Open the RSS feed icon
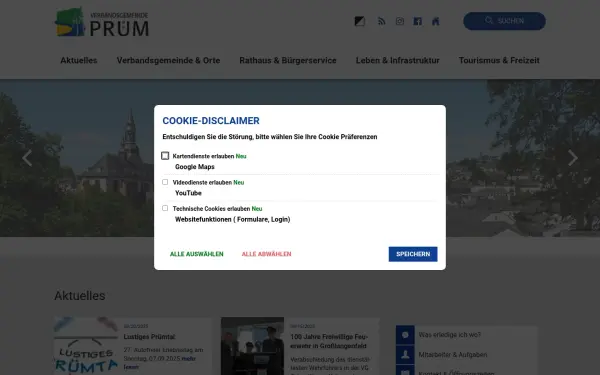 pyautogui.click(x=382, y=21)
